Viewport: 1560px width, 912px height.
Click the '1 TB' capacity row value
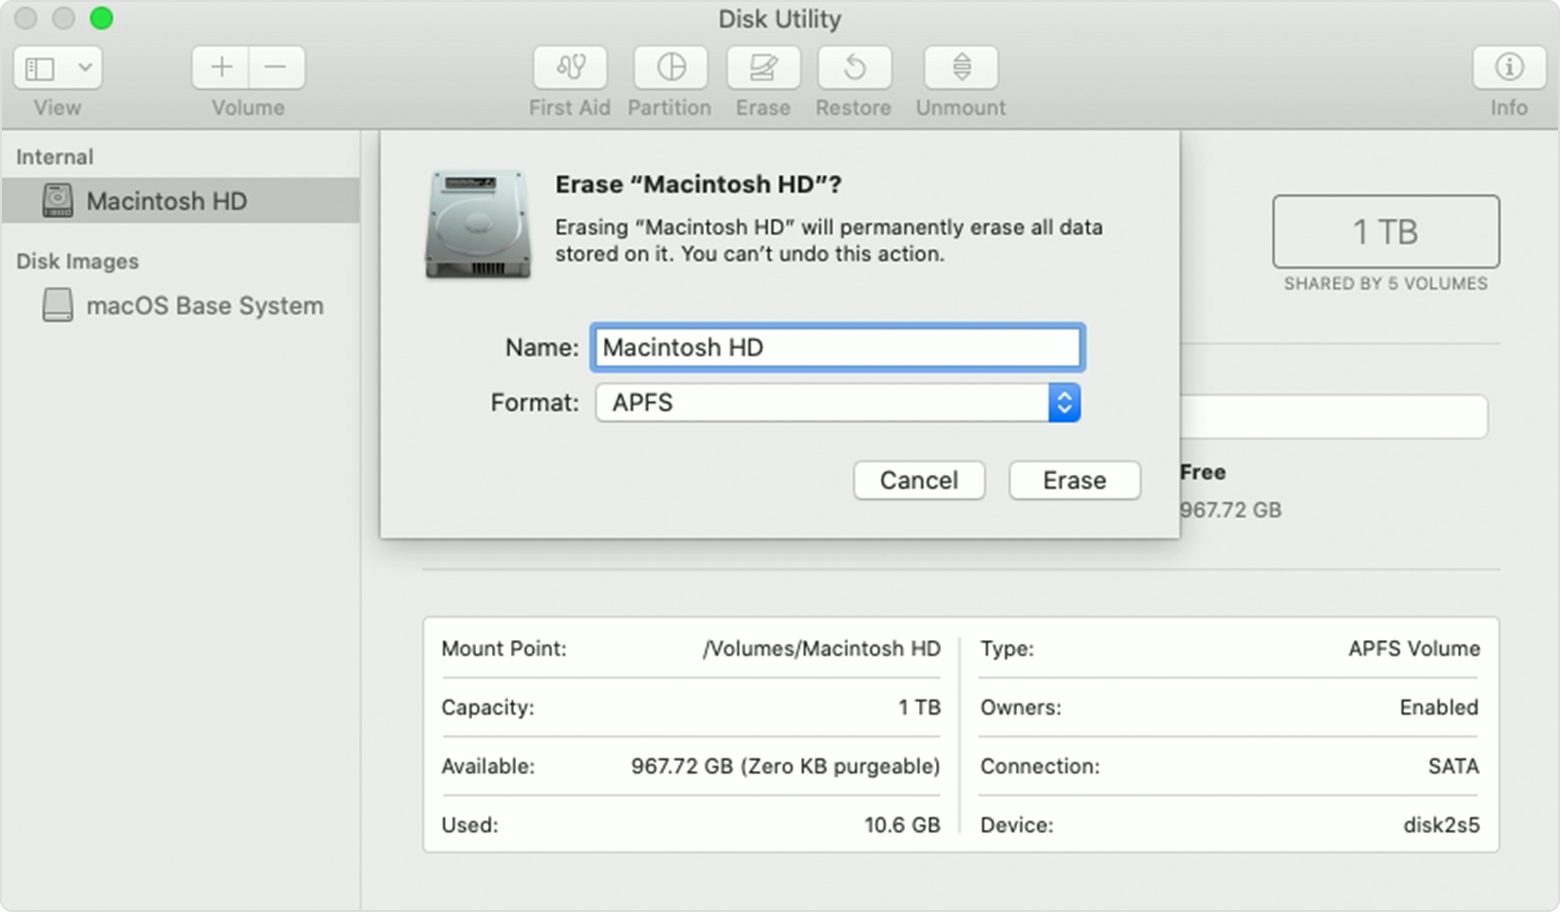pyautogui.click(x=919, y=707)
